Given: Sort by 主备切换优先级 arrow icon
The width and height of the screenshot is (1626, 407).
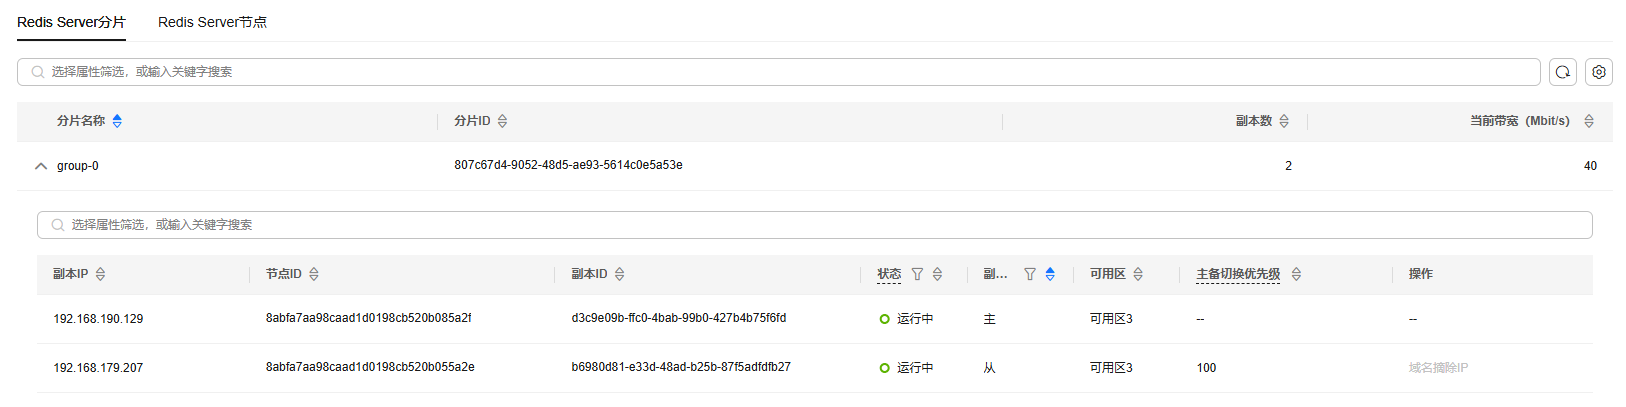Looking at the screenshot, I should tap(1296, 274).
